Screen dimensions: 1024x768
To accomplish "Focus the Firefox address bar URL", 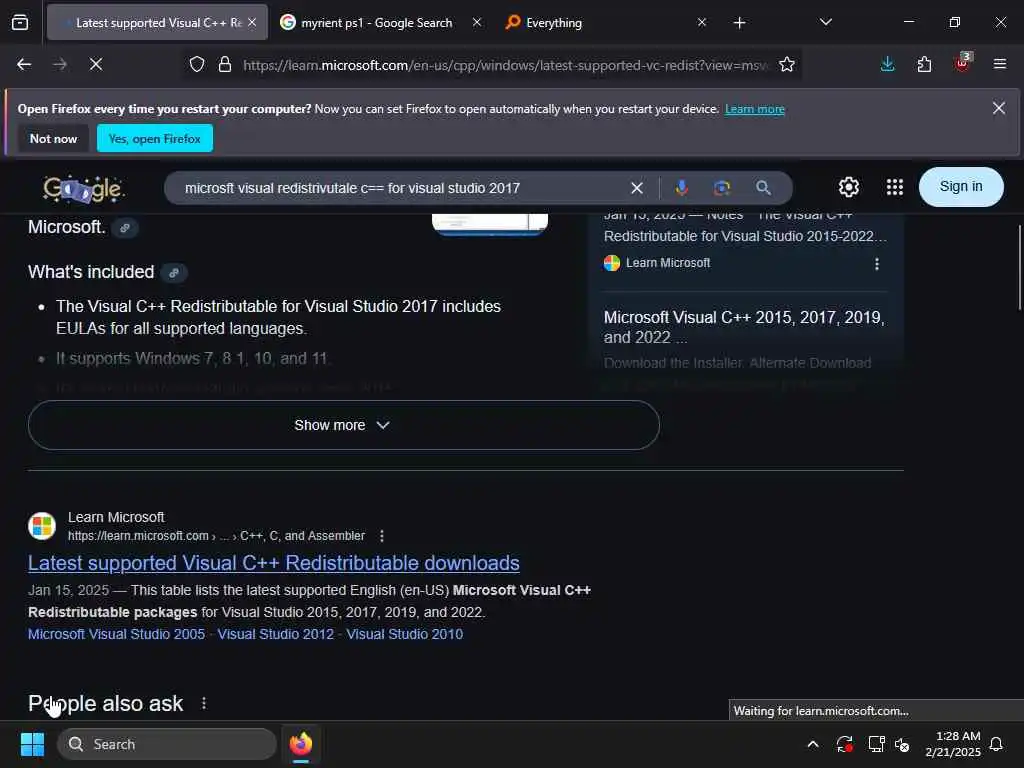I will [x=505, y=65].
